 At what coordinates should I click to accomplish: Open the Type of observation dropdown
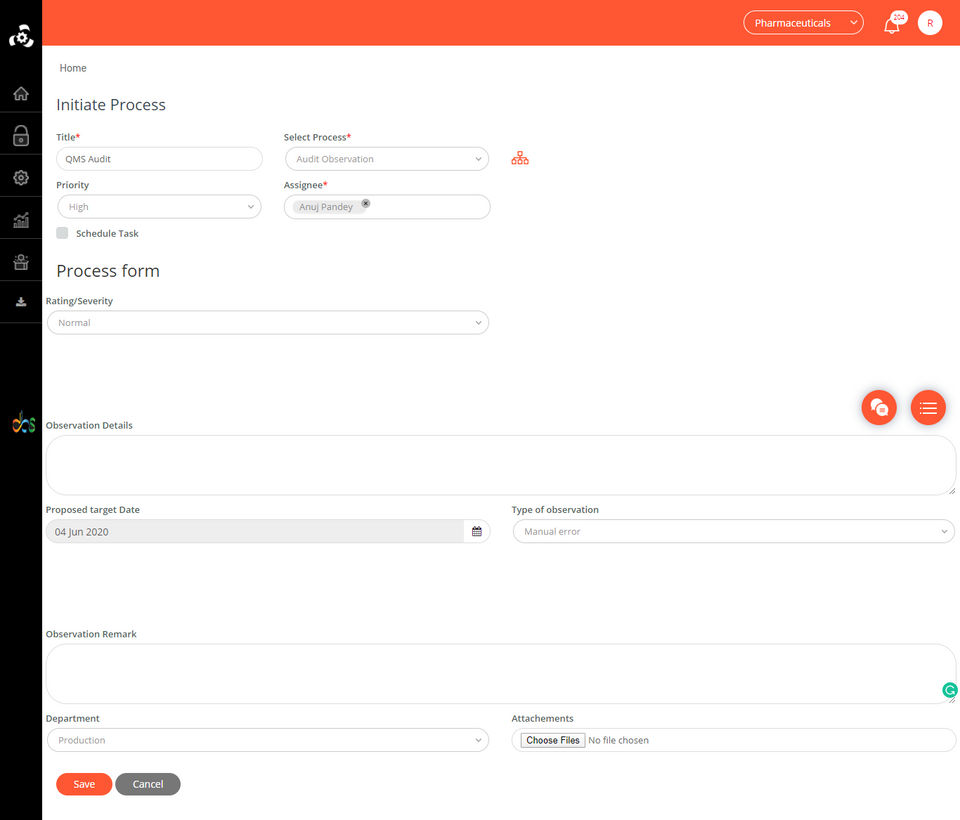click(733, 532)
